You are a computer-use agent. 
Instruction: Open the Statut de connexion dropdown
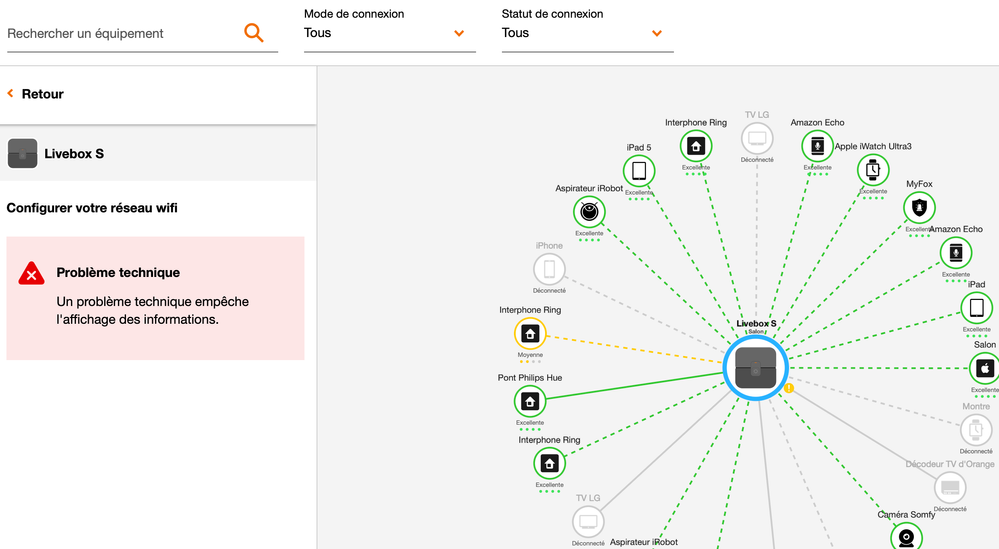(583, 33)
